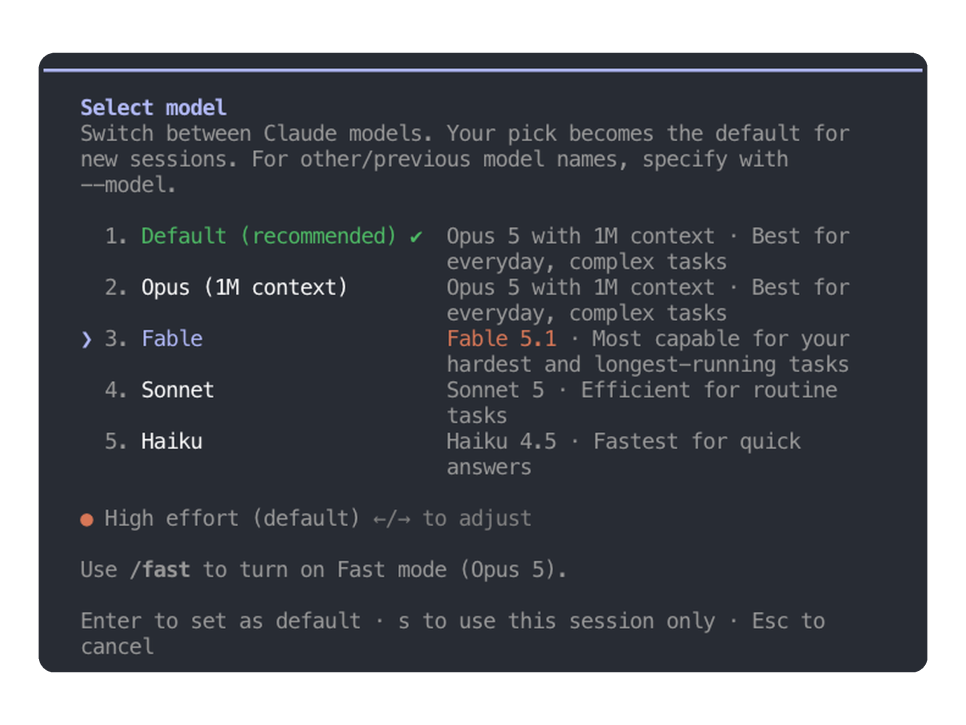Pick the Haiku model option

click(171, 441)
